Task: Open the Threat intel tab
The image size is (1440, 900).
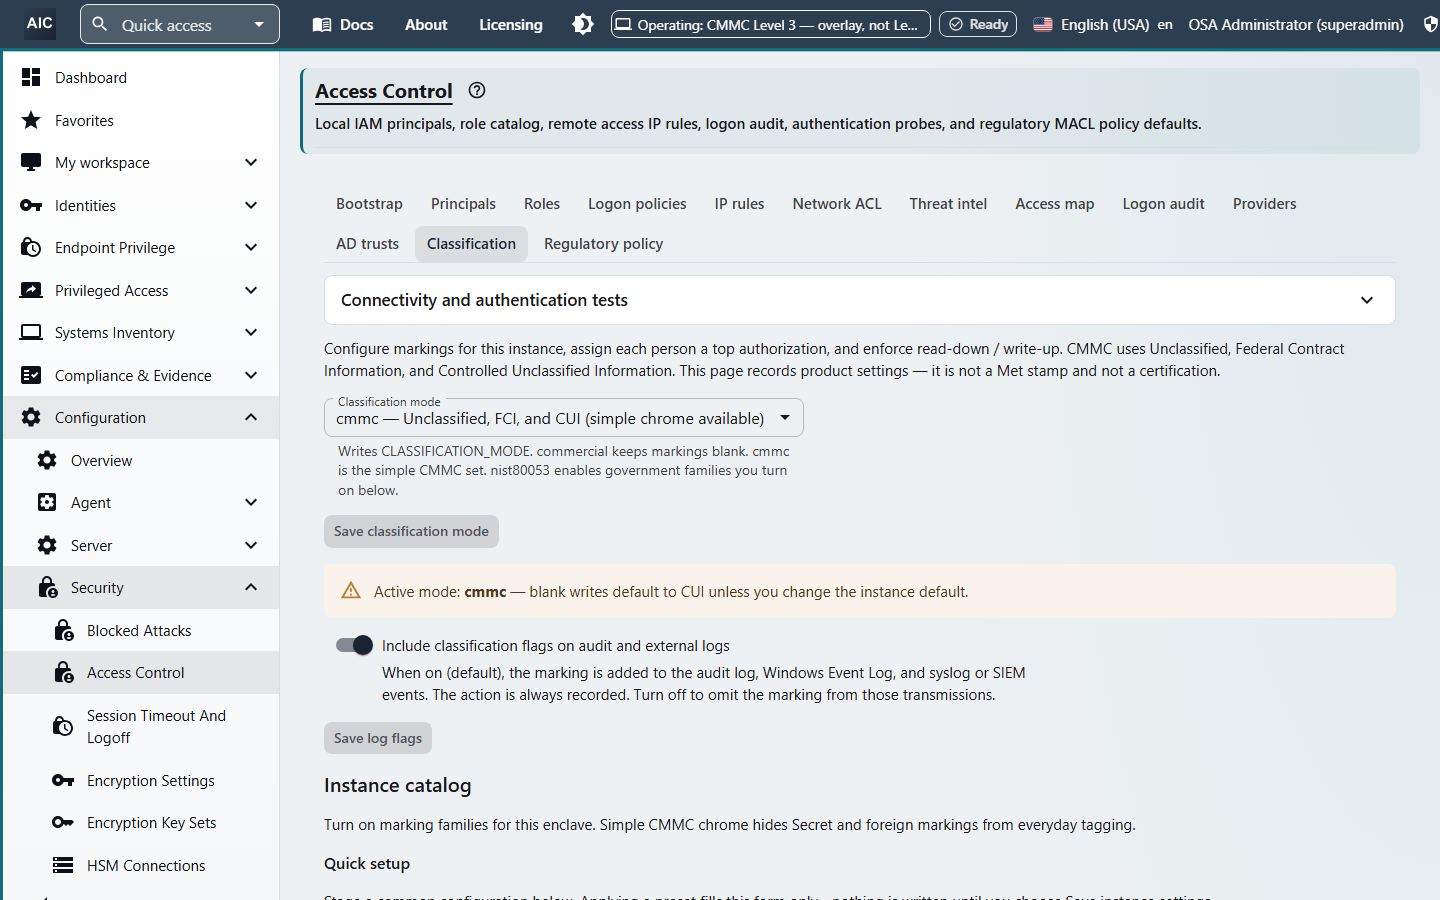Action: pyautogui.click(x=948, y=203)
